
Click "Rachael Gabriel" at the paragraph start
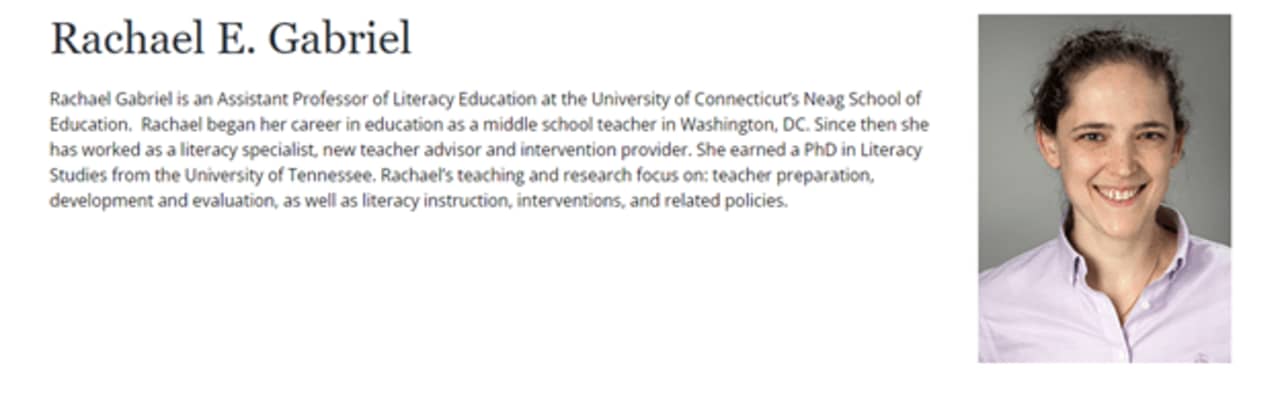(111, 99)
